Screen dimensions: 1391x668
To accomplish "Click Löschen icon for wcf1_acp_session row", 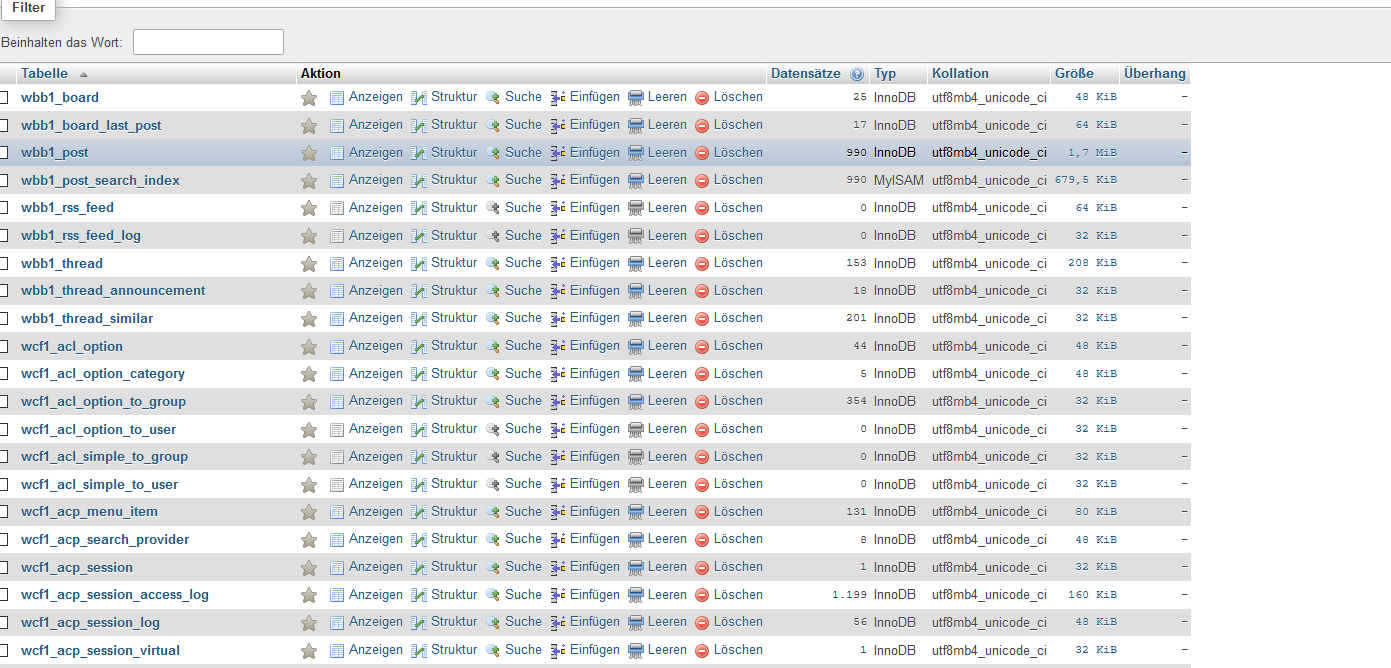I will click(x=702, y=567).
